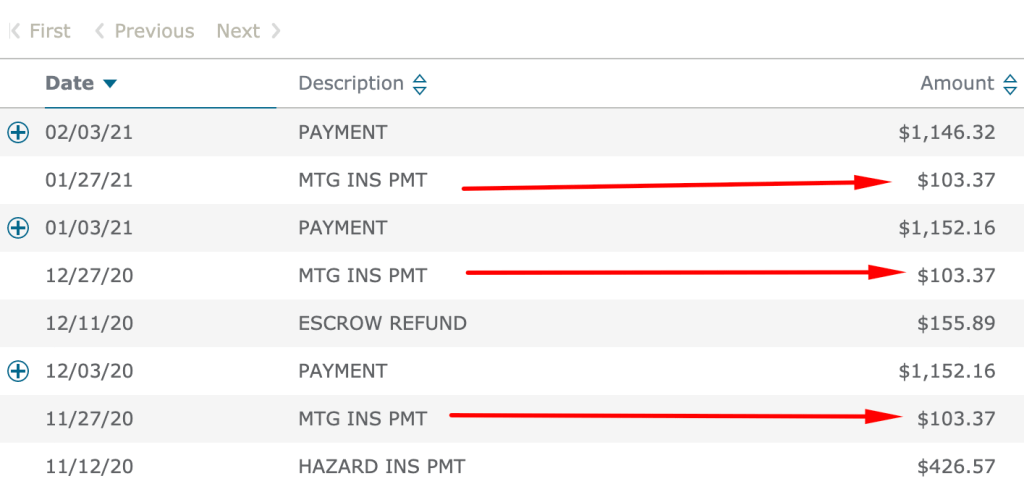Sort by Amount using the sort arrows icon
This screenshot has height=497, width=1024.
(x=1010, y=84)
